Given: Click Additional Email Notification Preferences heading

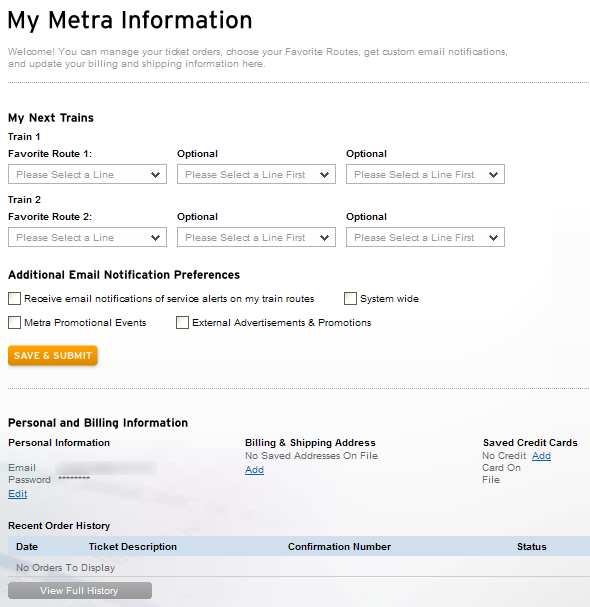Looking at the screenshot, I should (124, 275).
